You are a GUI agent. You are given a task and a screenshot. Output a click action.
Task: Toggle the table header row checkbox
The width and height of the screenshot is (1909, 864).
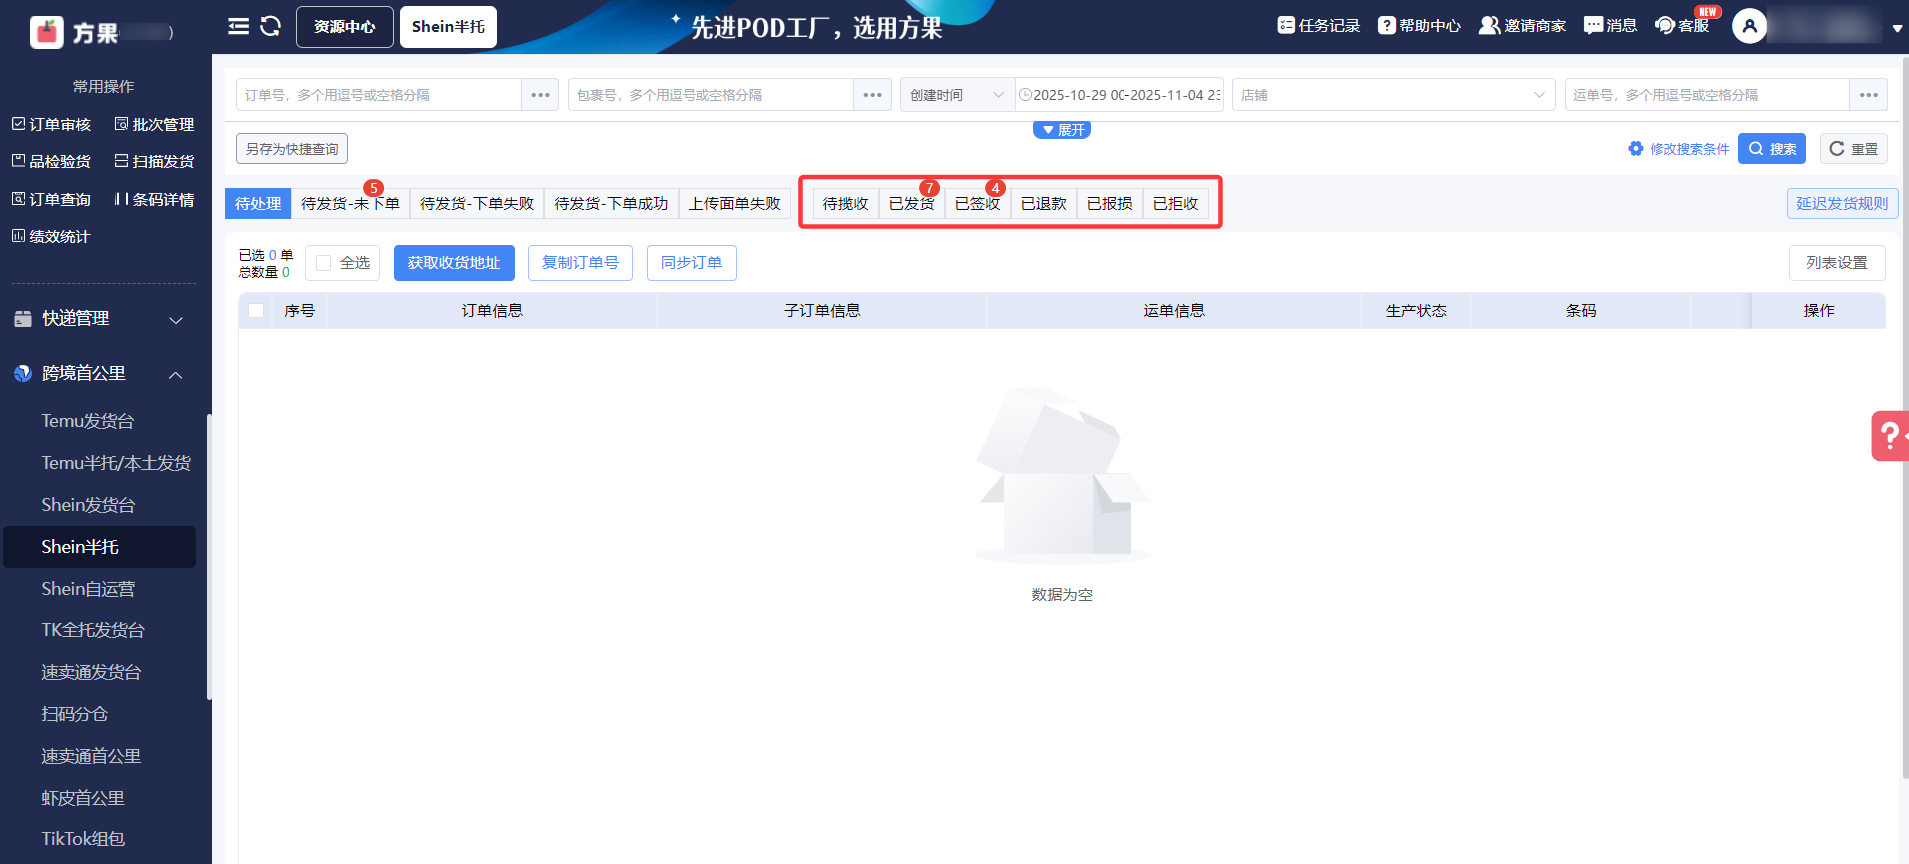(256, 310)
